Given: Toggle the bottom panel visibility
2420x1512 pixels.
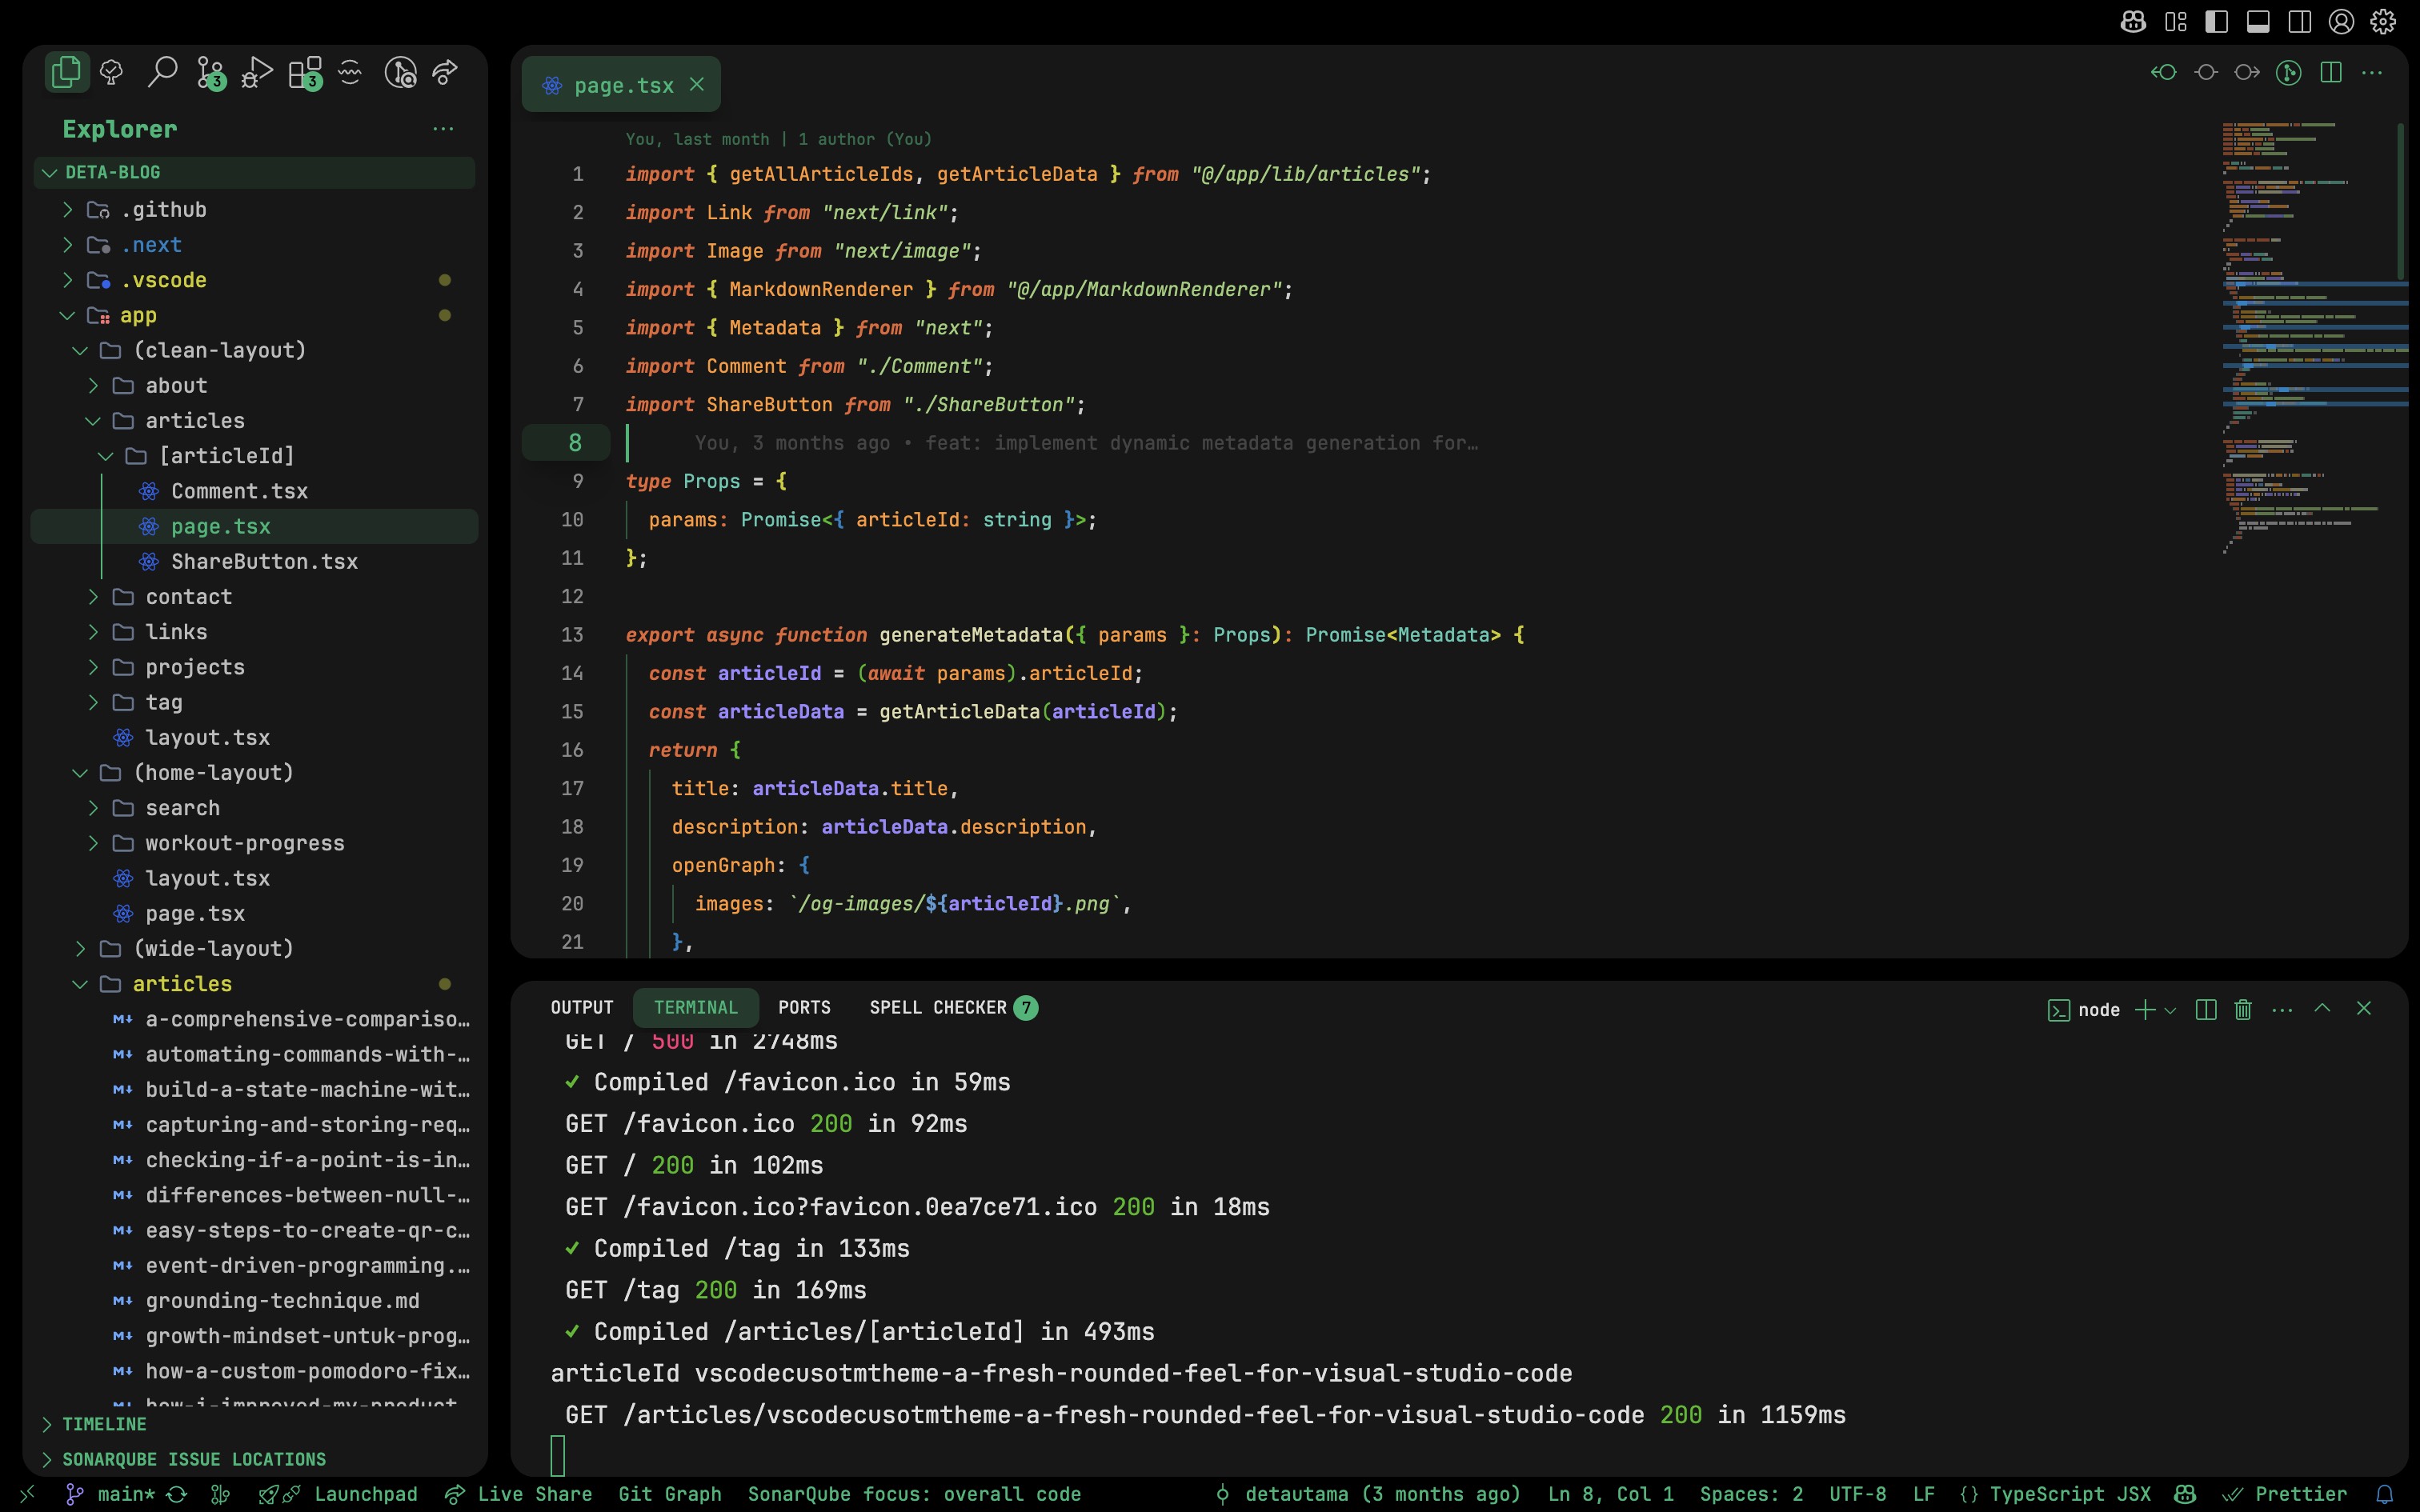Looking at the screenshot, I should (2258, 22).
